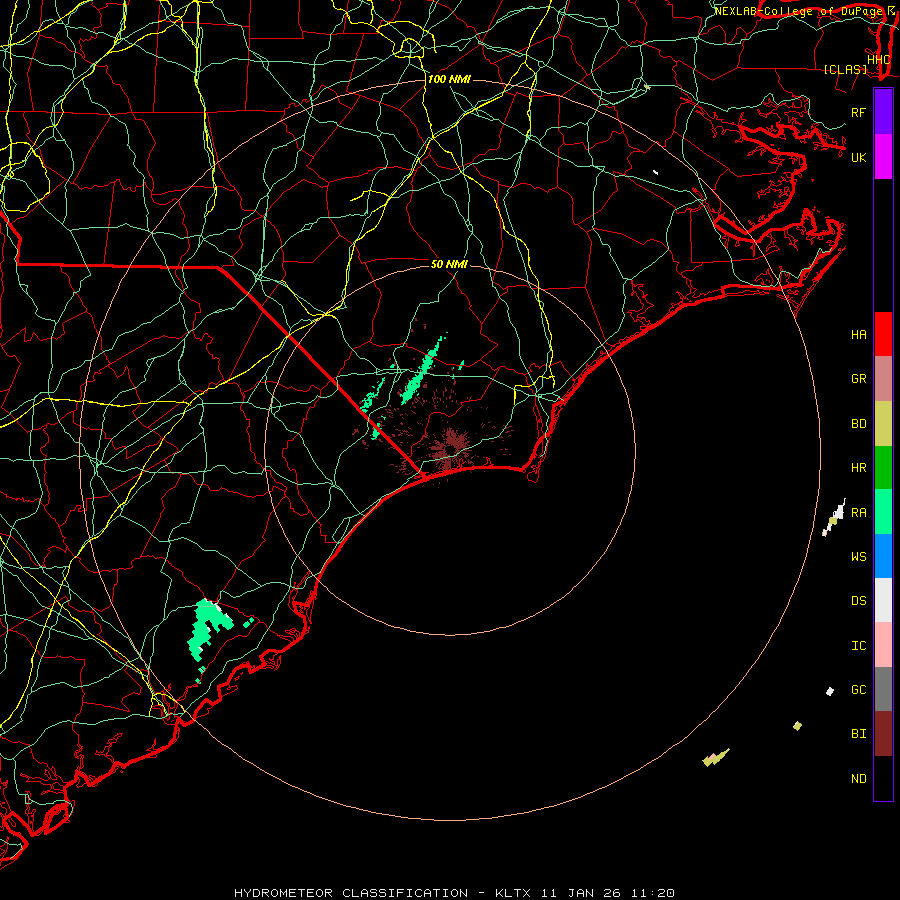Click the RF purple legend swatch
900x900 pixels.
tap(883, 112)
